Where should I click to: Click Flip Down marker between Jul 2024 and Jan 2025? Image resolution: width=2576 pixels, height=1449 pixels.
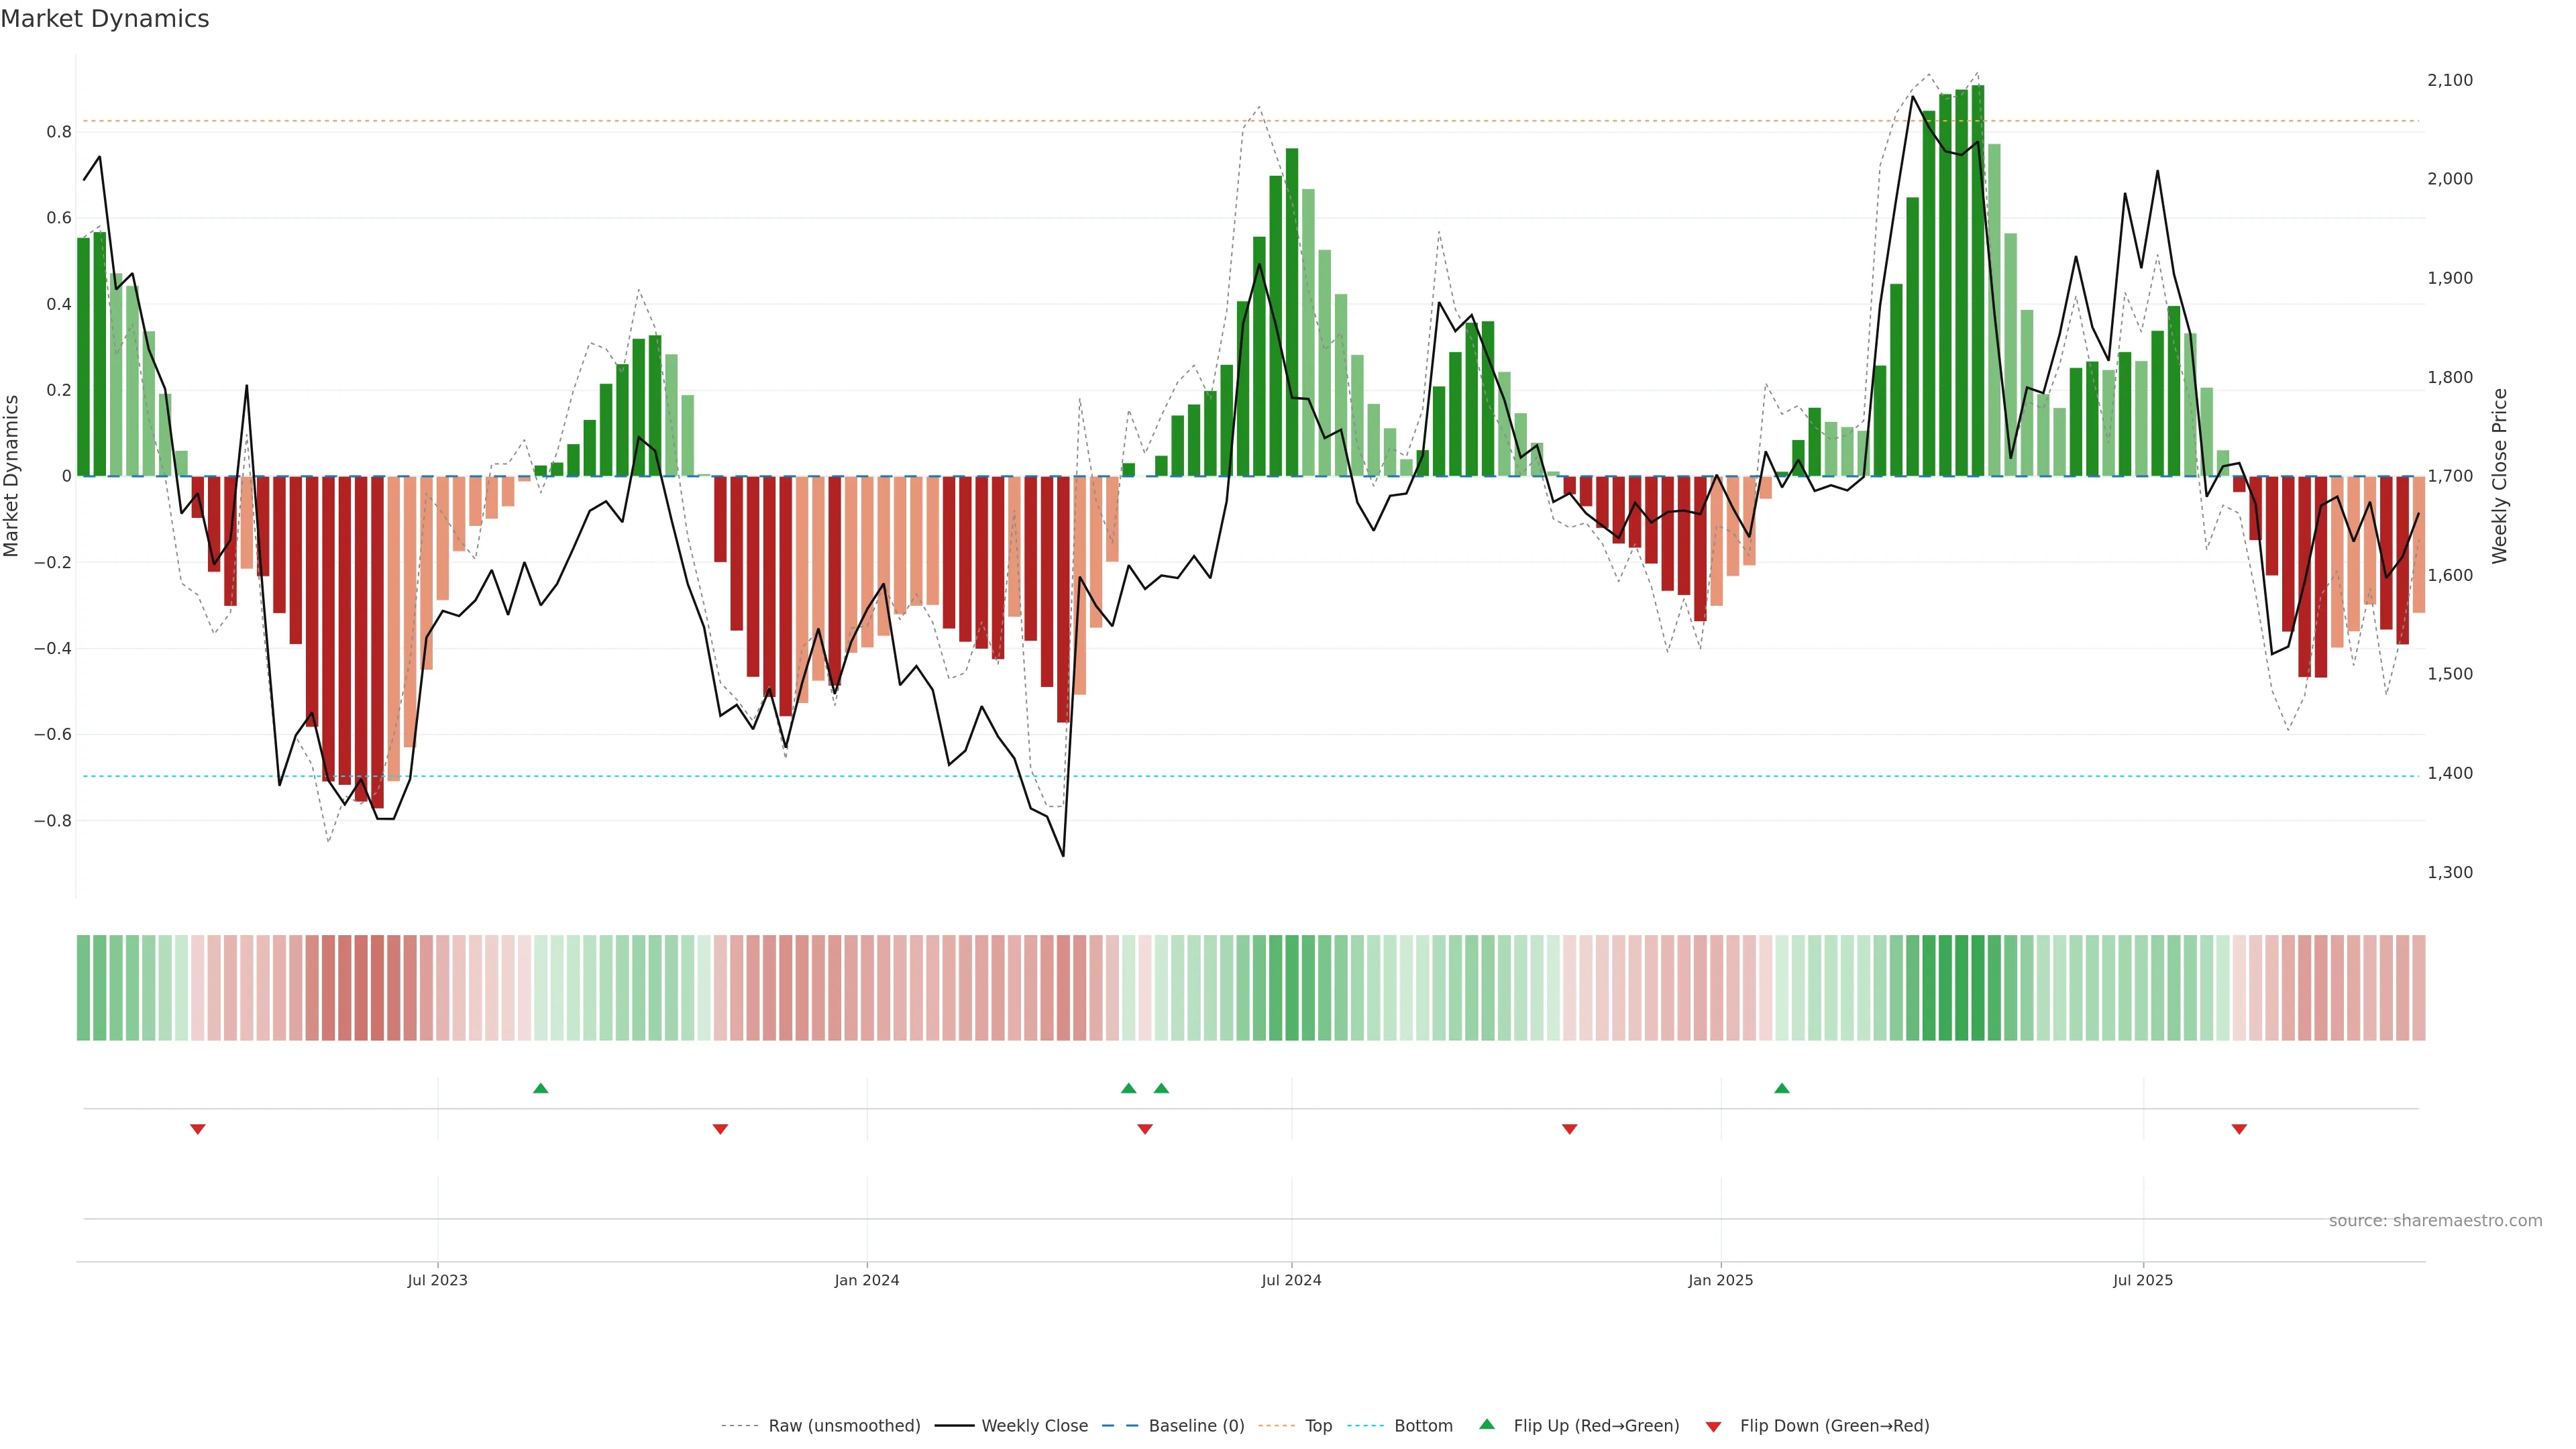click(x=1569, y=1129)
